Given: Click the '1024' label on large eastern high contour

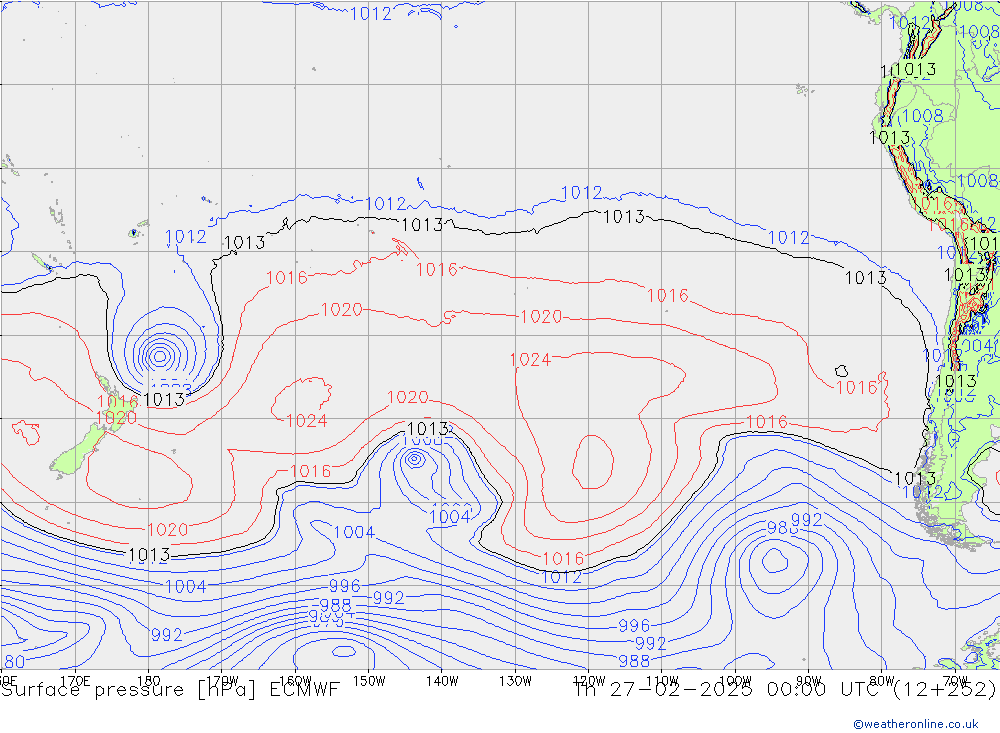Looking at the screenshot, I should (x=530, y=360).
